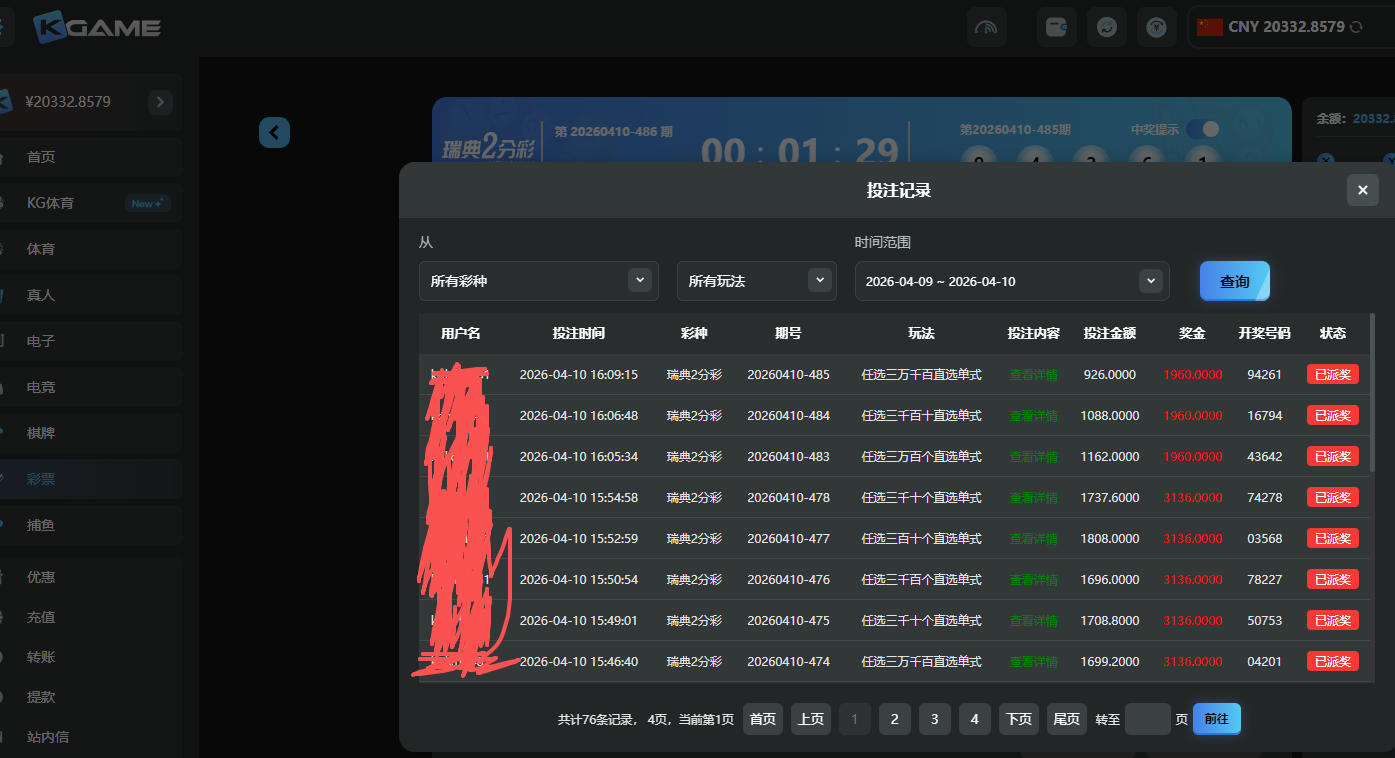Open KG体育 in the sidebar
Screen dimensions: 1395x758
50,203
